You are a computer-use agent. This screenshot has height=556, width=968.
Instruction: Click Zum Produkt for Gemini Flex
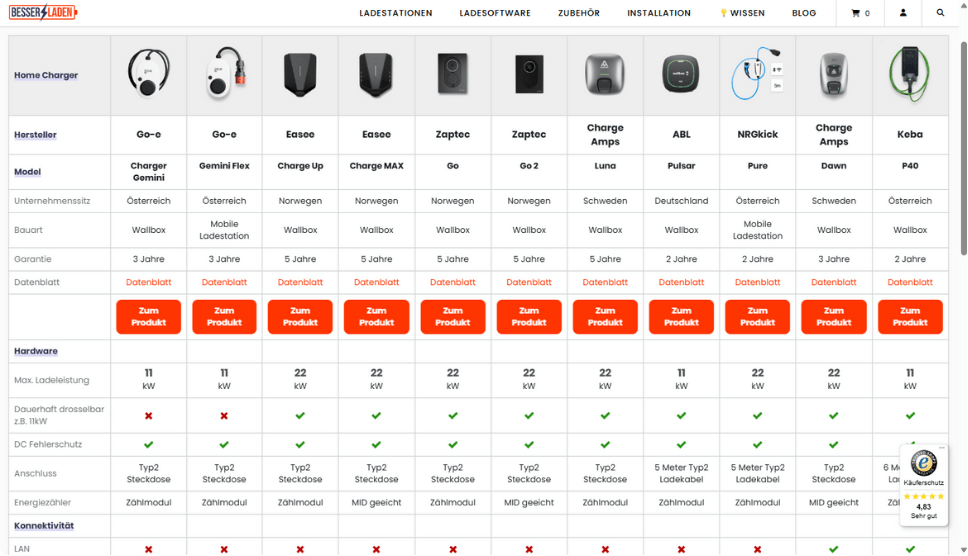coord(224,317)
